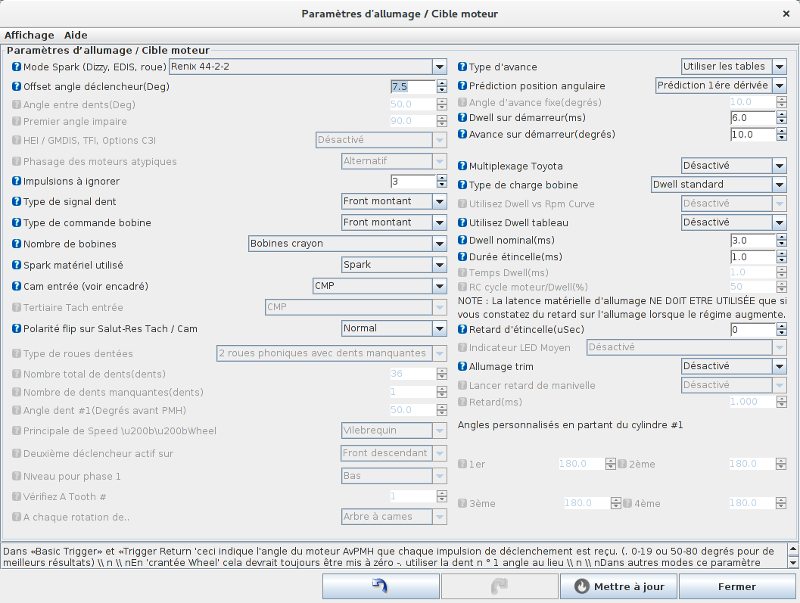800x603 pixels.
Task: Open help for Multiplexage Toyota
Action: (463, 166)
